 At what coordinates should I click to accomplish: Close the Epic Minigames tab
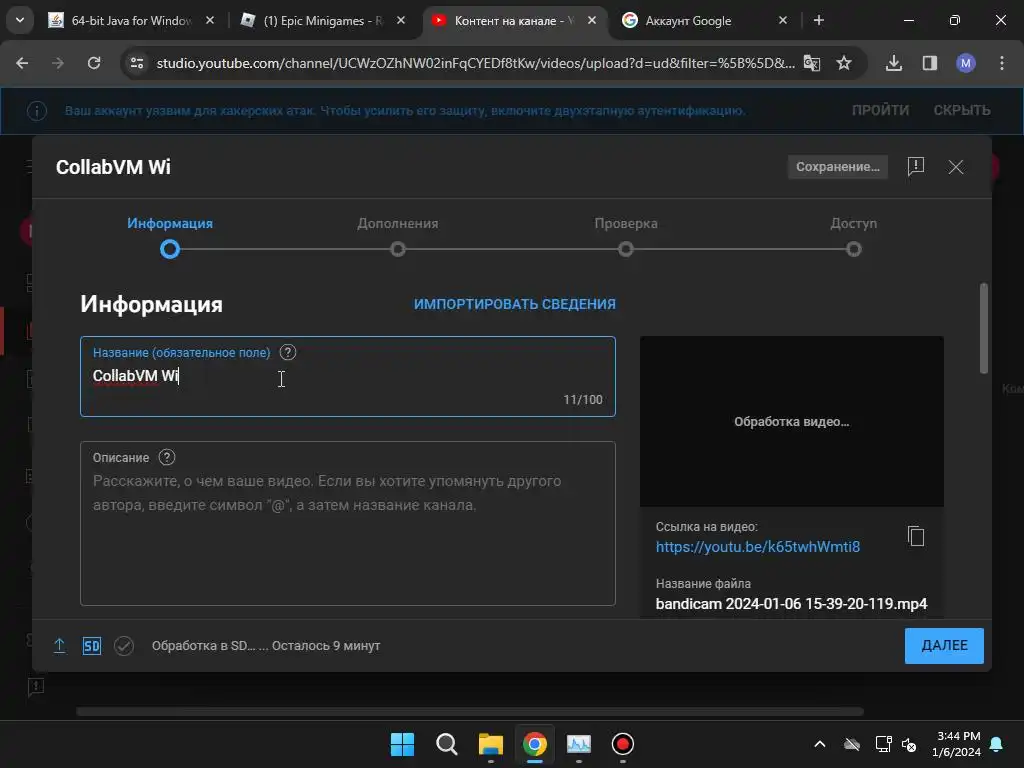401,21
